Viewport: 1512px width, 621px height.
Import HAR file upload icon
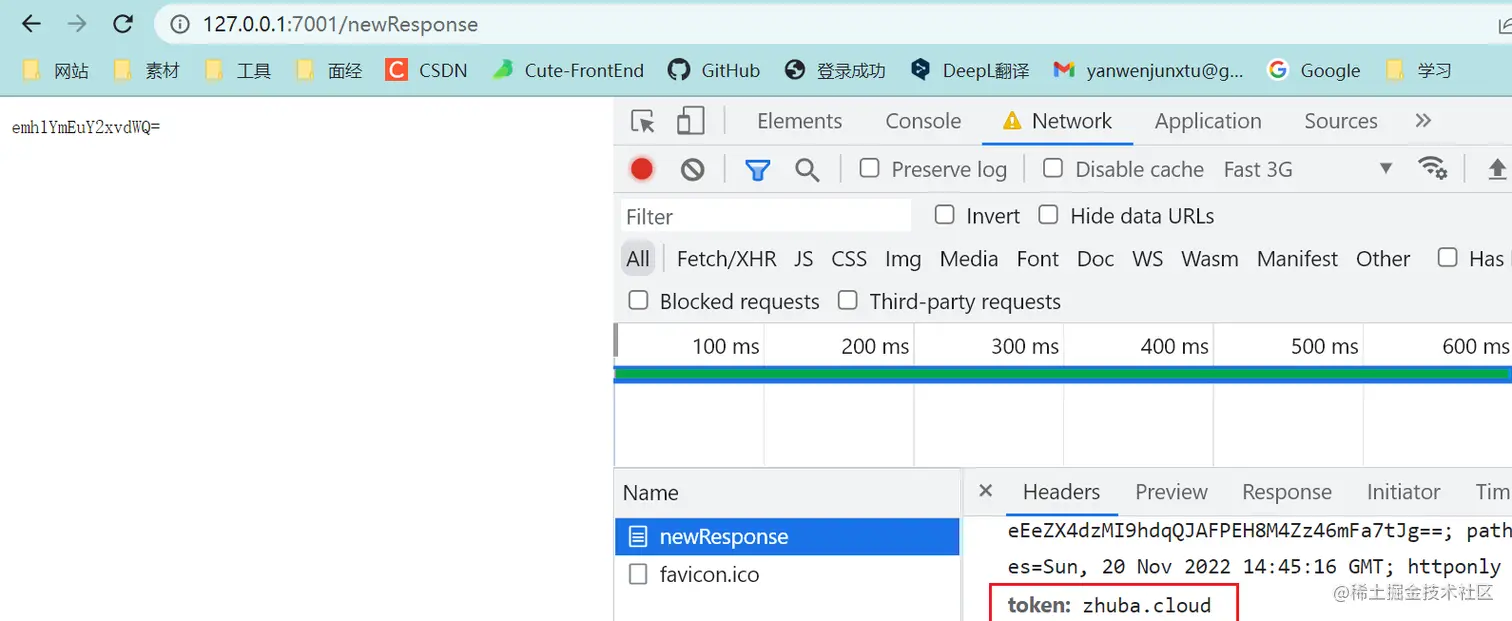pos(1497,169)
